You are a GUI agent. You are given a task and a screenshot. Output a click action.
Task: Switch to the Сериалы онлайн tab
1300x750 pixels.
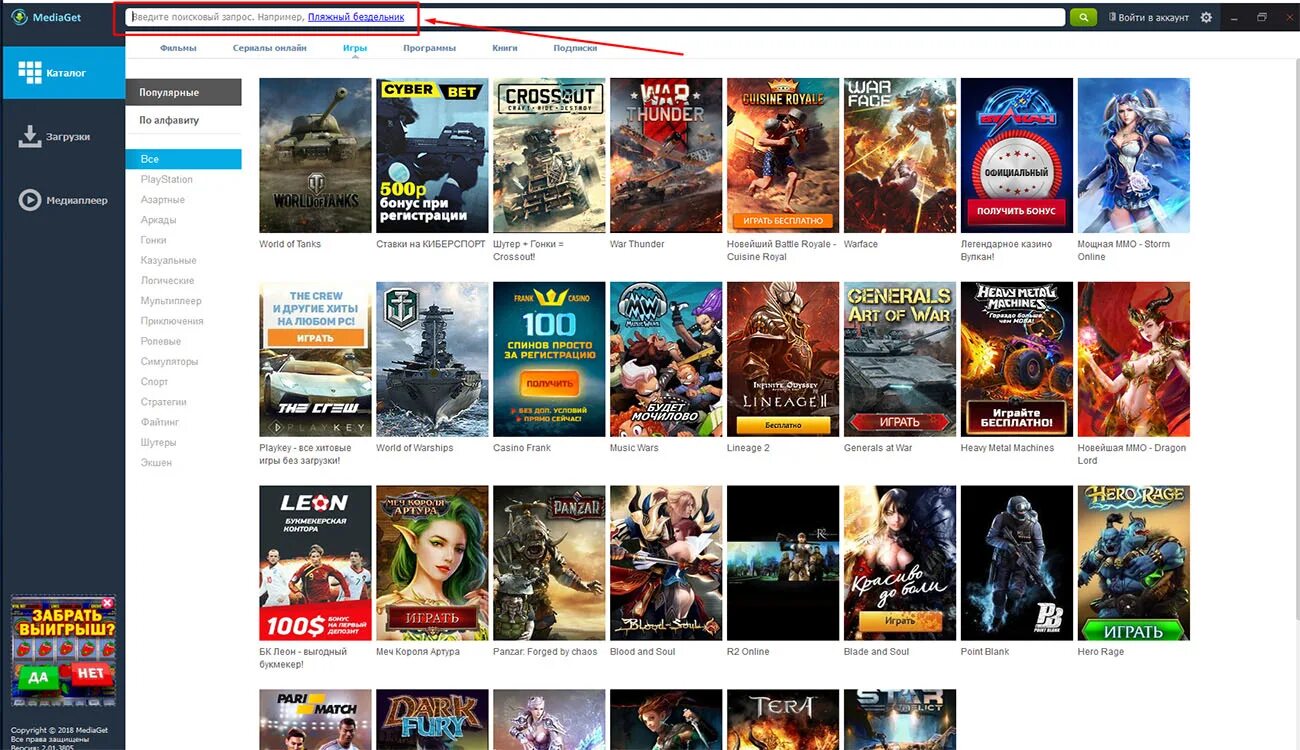click(x=270, y=48)
